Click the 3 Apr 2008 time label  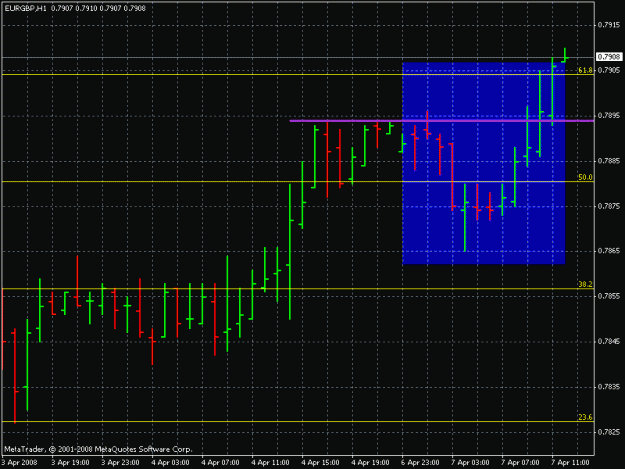20,463
